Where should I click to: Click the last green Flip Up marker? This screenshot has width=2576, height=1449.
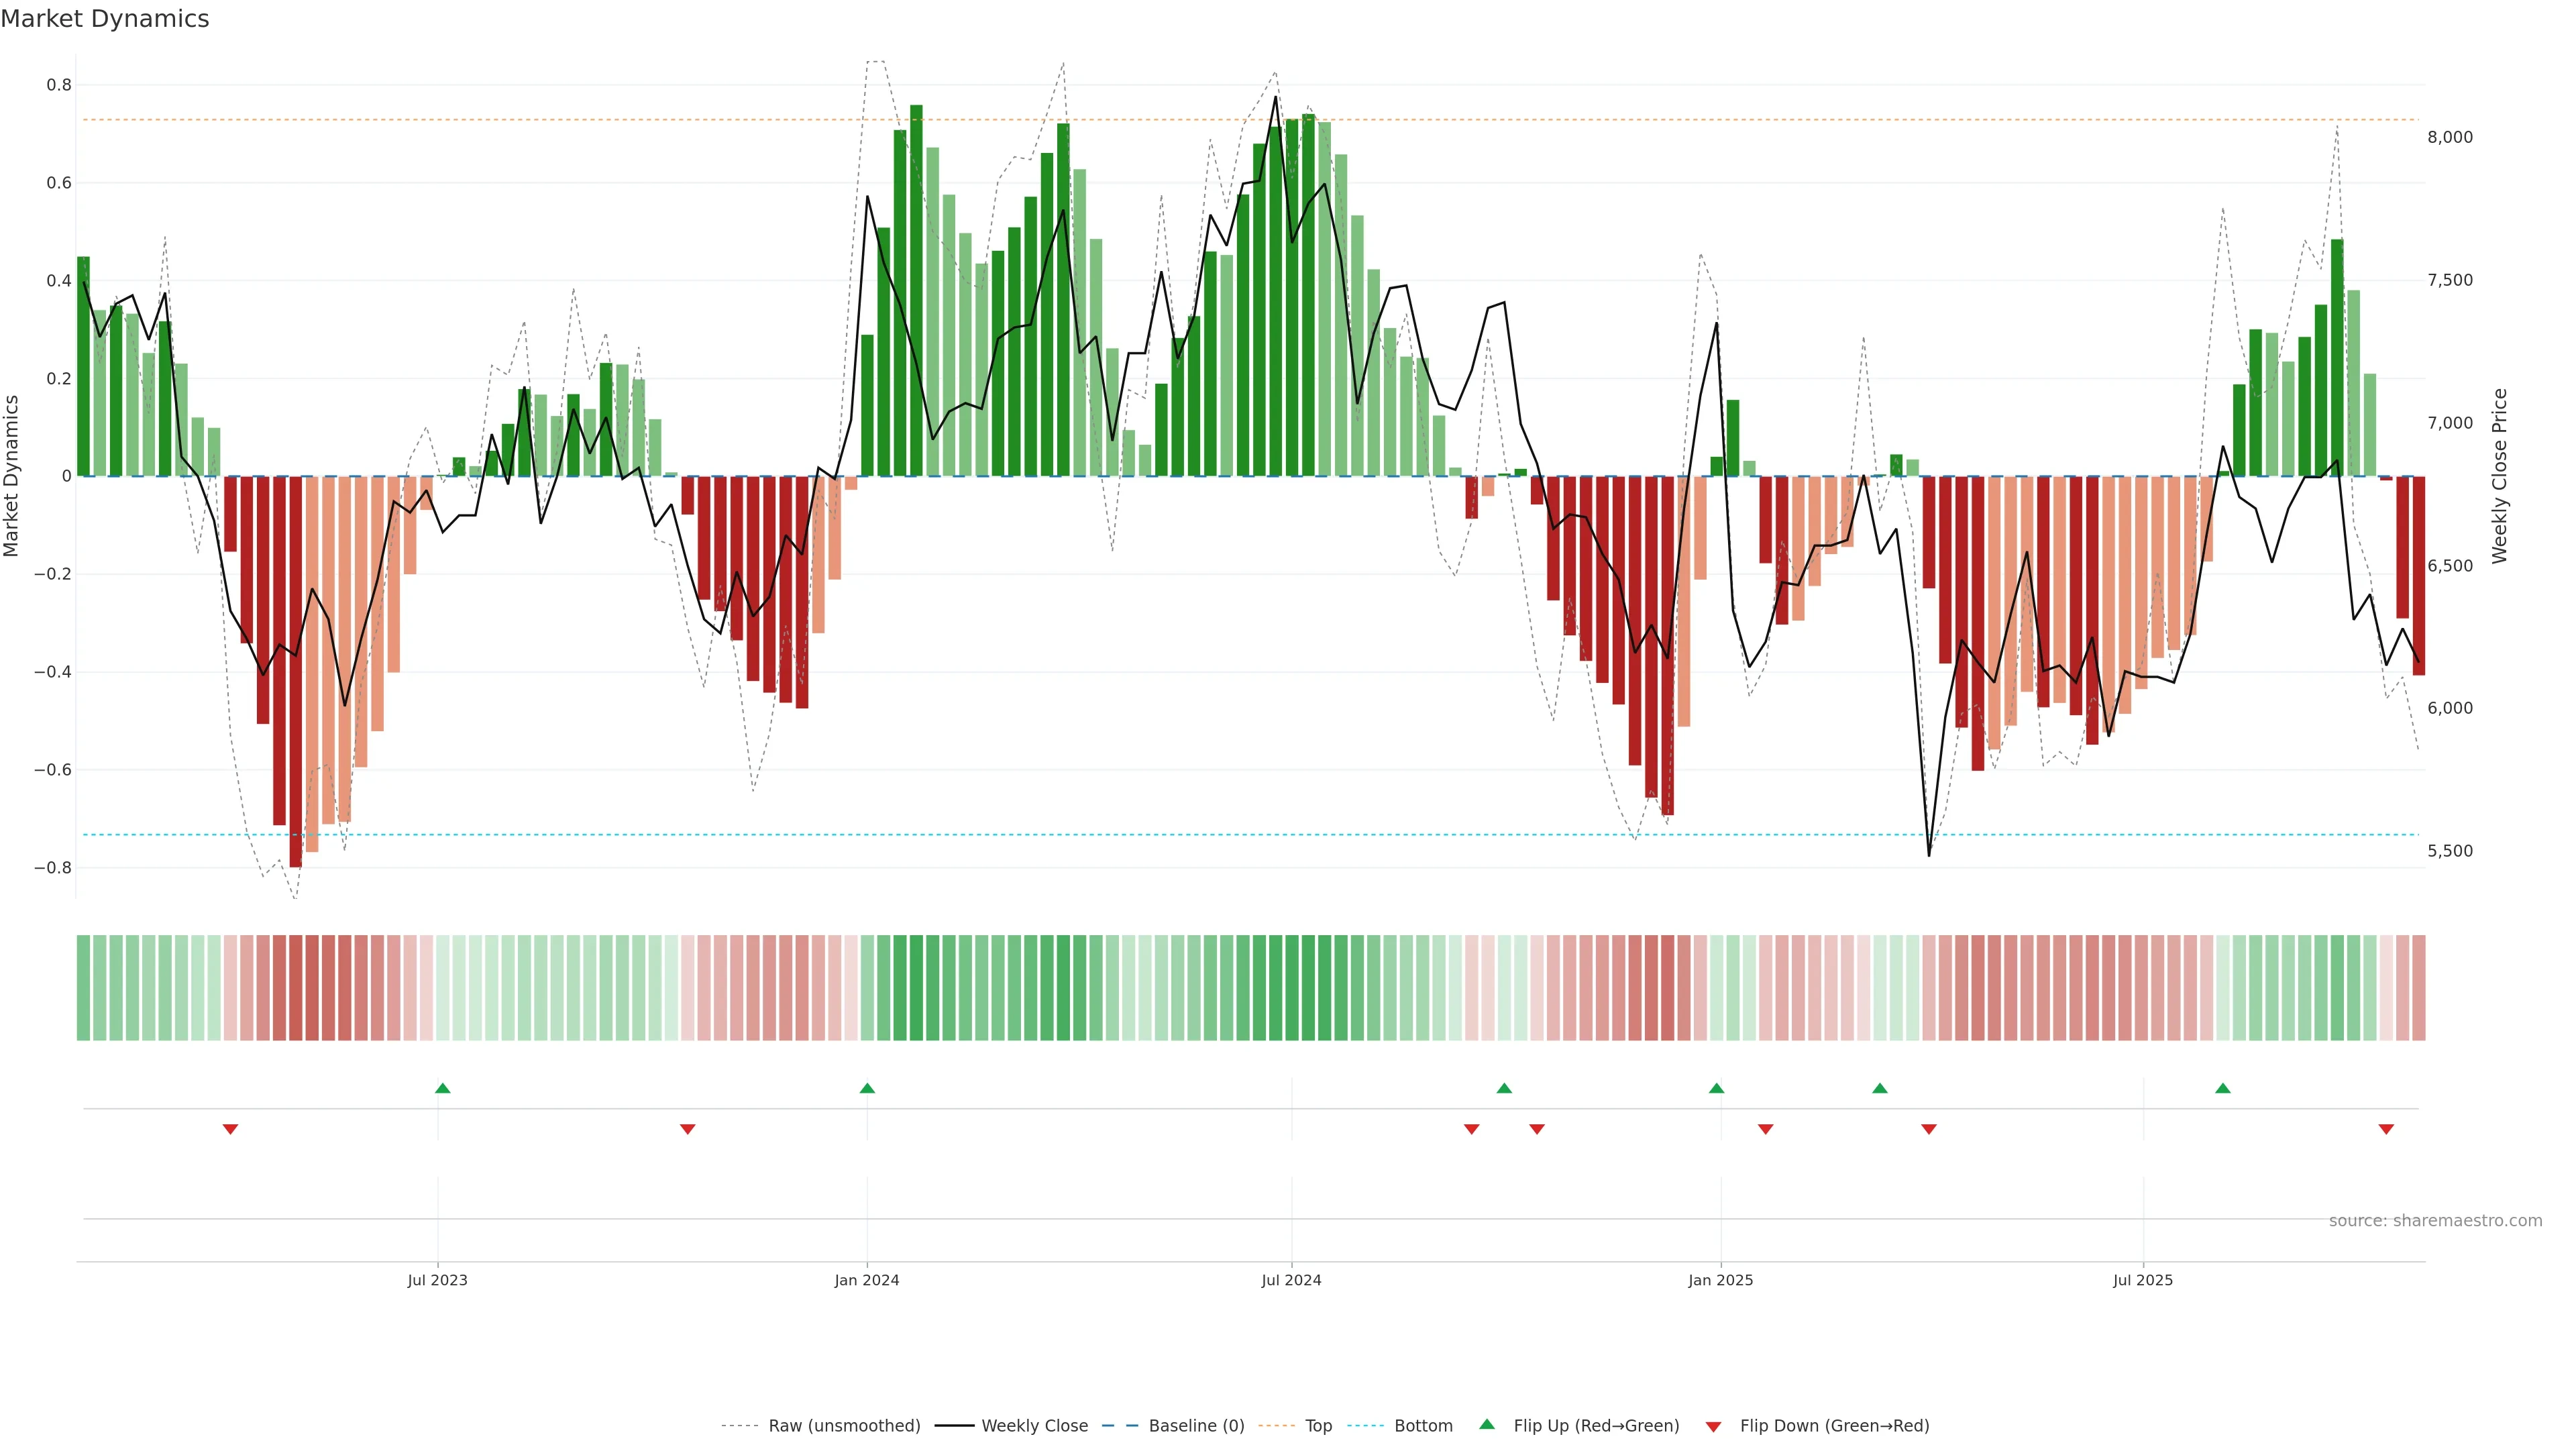tap(2223, 1088)
